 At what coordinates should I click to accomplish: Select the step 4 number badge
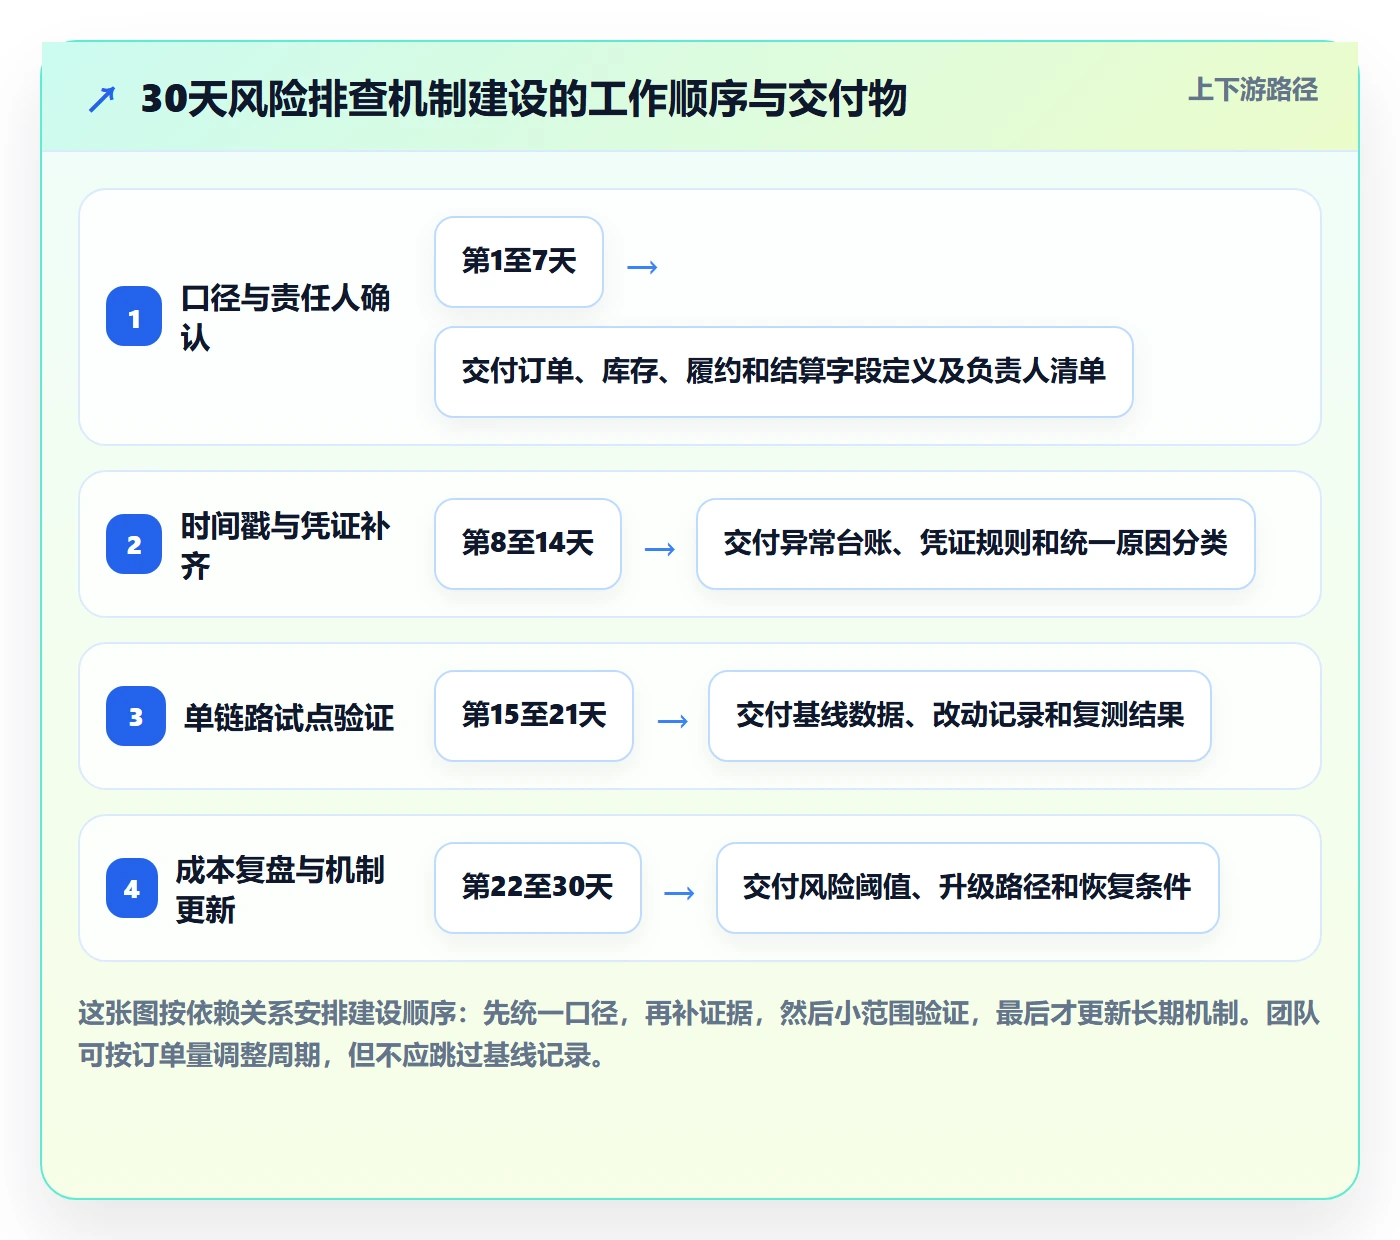pyautogui.click(x=132, y=888)
